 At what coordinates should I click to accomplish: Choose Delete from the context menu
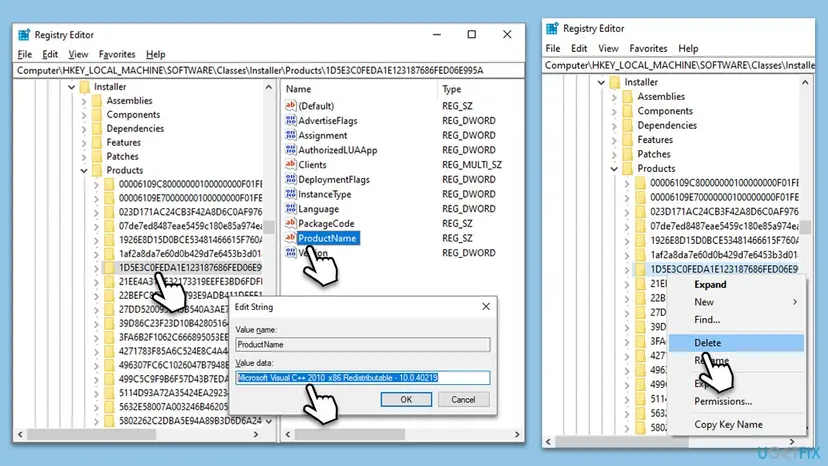pos(736,342)
